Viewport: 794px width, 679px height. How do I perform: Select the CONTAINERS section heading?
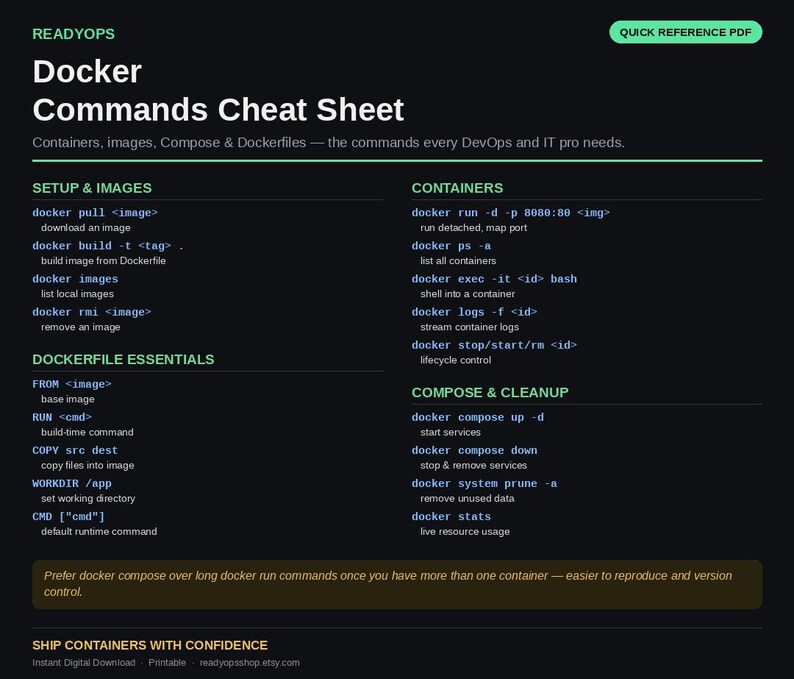[457, 188]
